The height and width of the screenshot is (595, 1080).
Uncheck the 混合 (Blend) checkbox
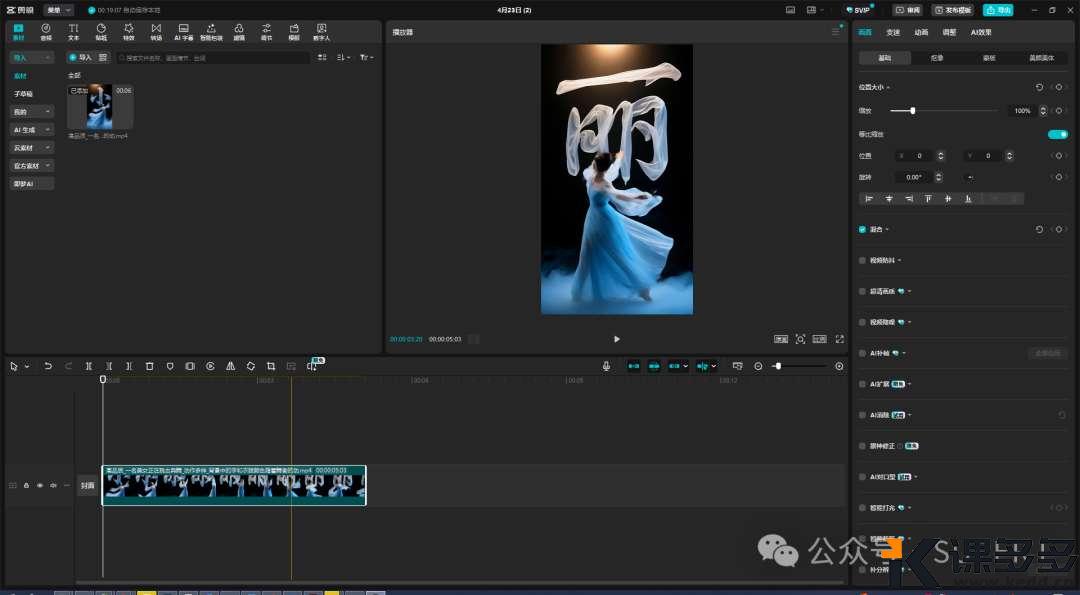pyautogui.click(x=863, y=229)
